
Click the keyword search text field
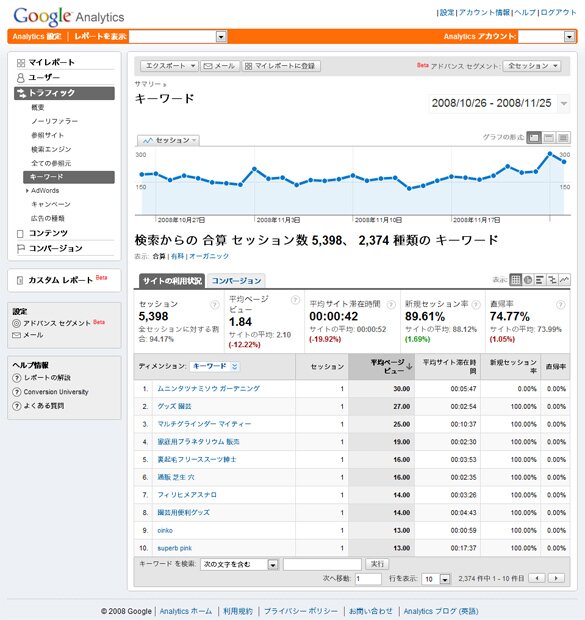pyautogui.click(x=322, y=564)
